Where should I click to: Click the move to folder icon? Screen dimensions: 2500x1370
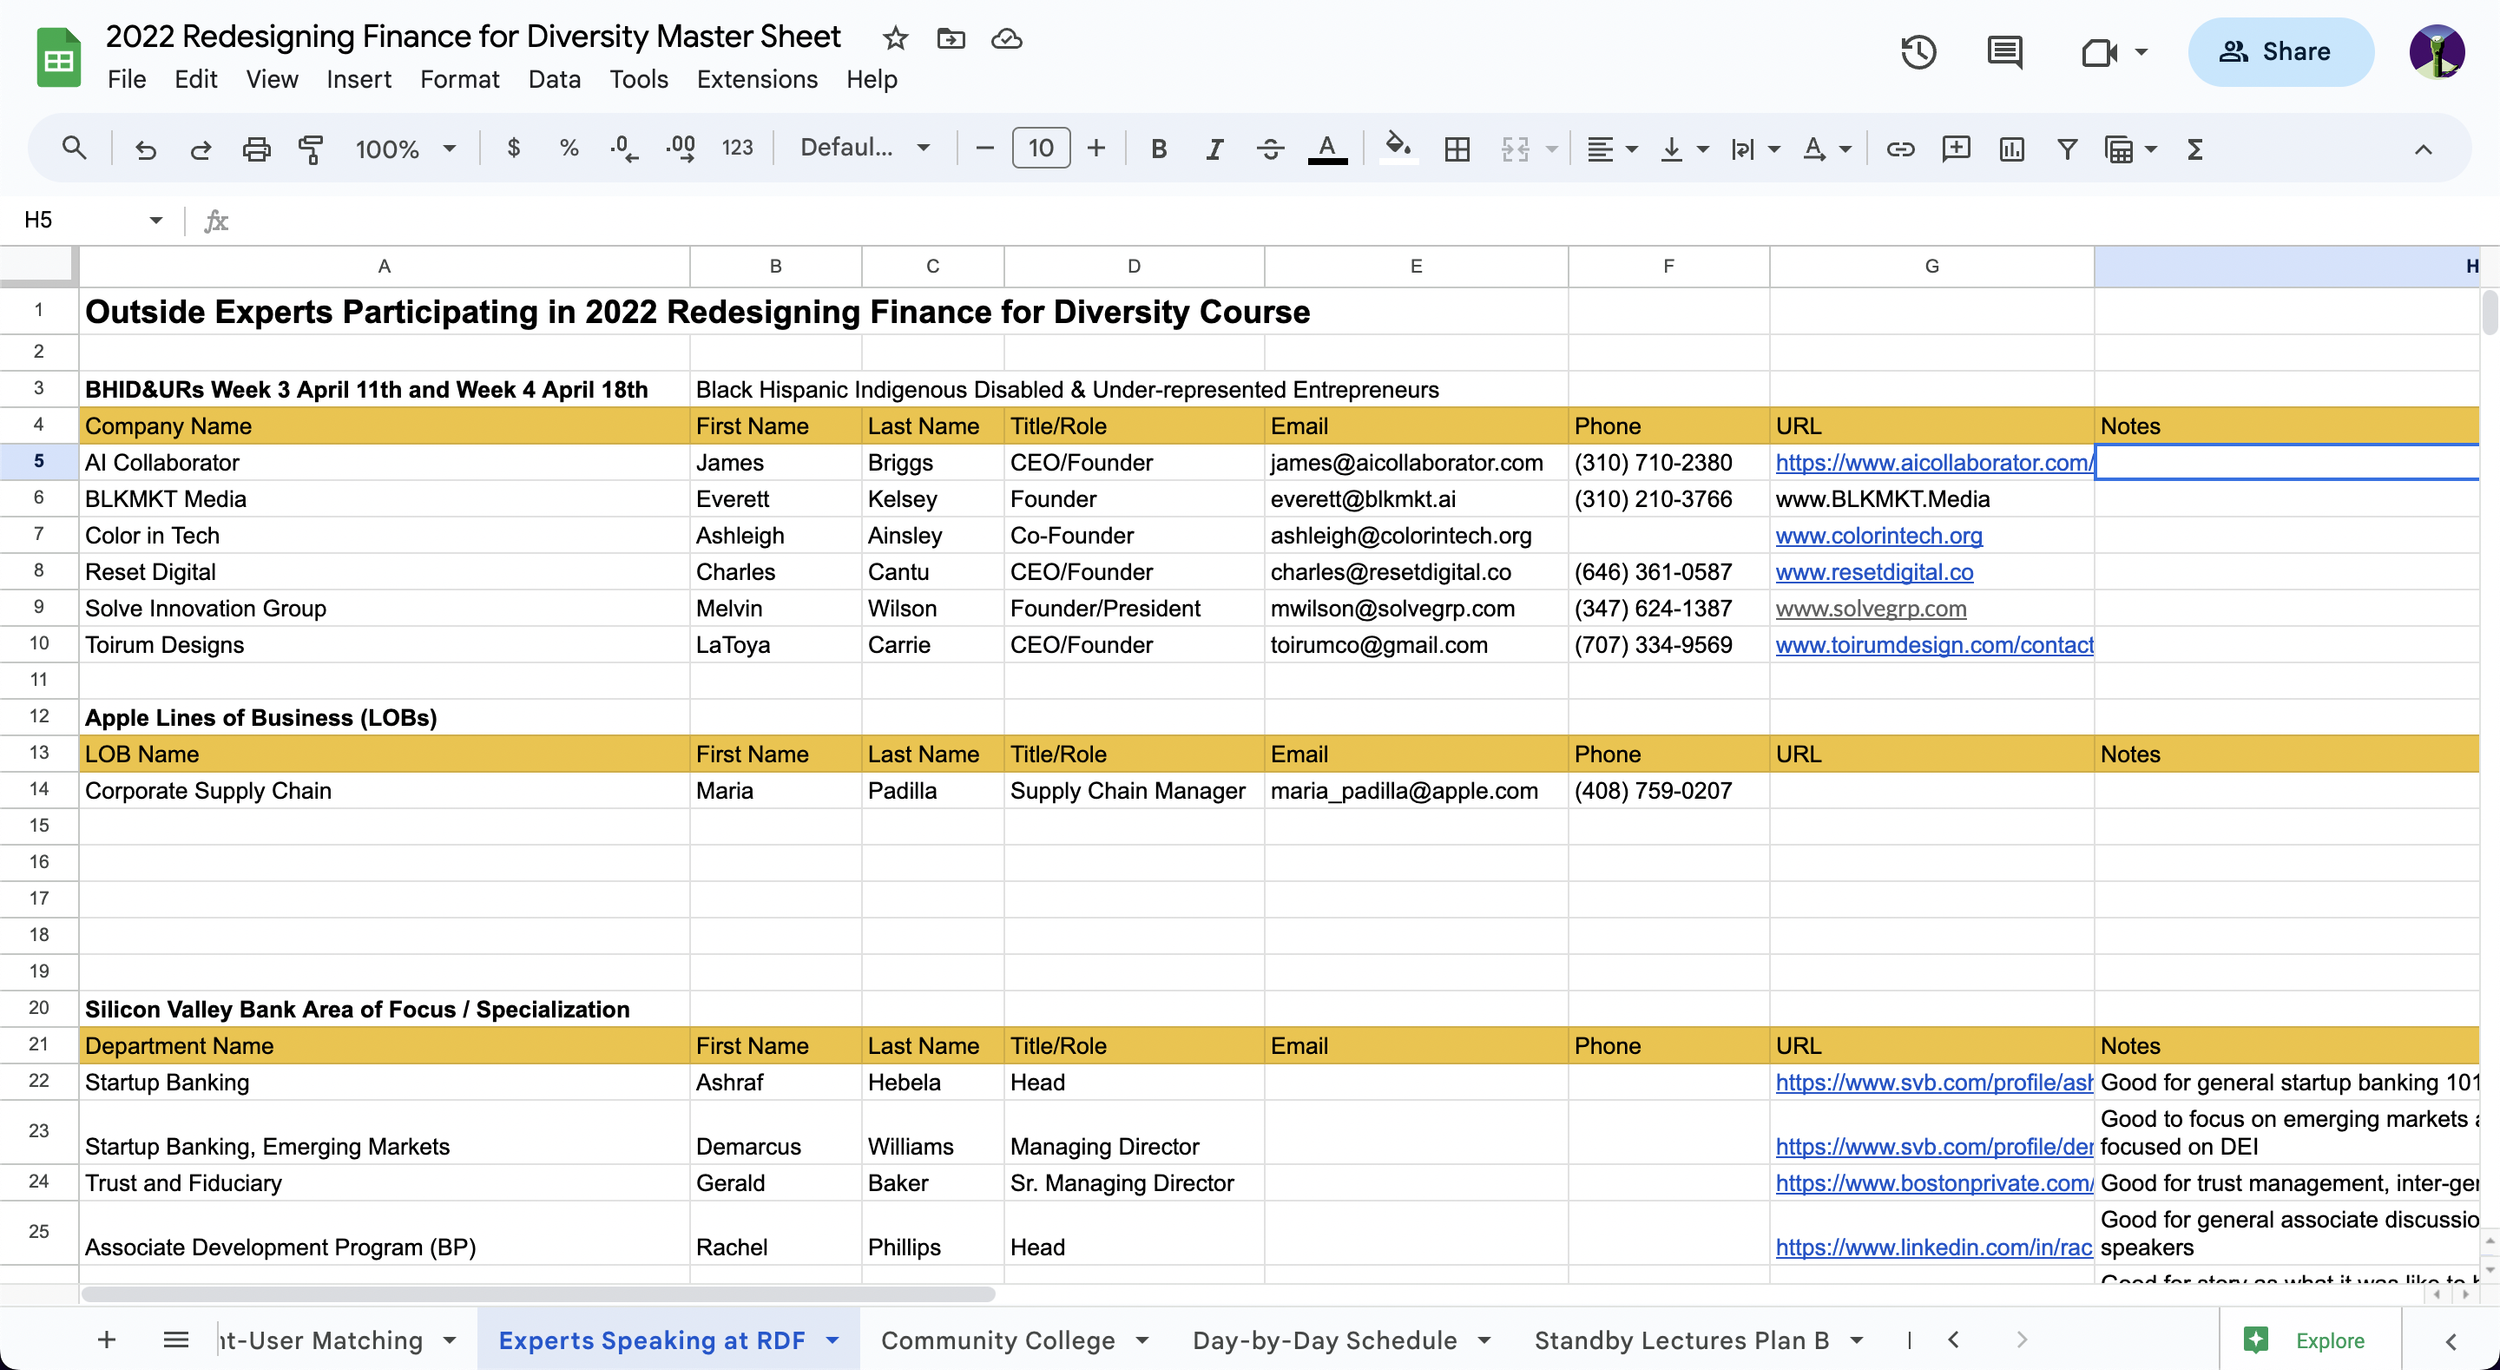point(951,39)
